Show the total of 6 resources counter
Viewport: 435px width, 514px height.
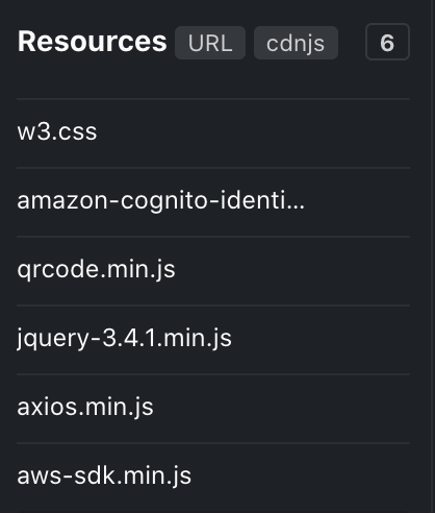(x=387, y=42)
